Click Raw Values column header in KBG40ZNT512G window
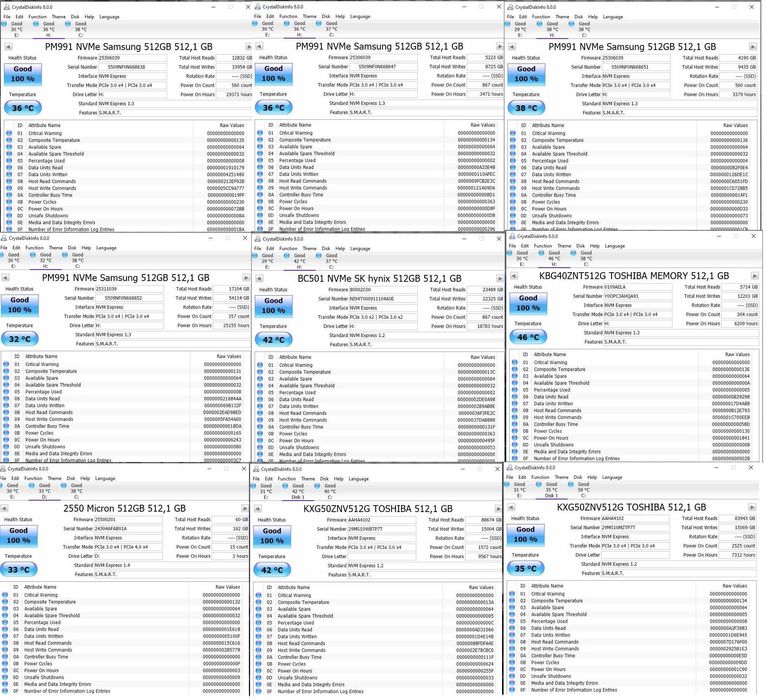Screen dimensions: 767x700 [737, 354]
